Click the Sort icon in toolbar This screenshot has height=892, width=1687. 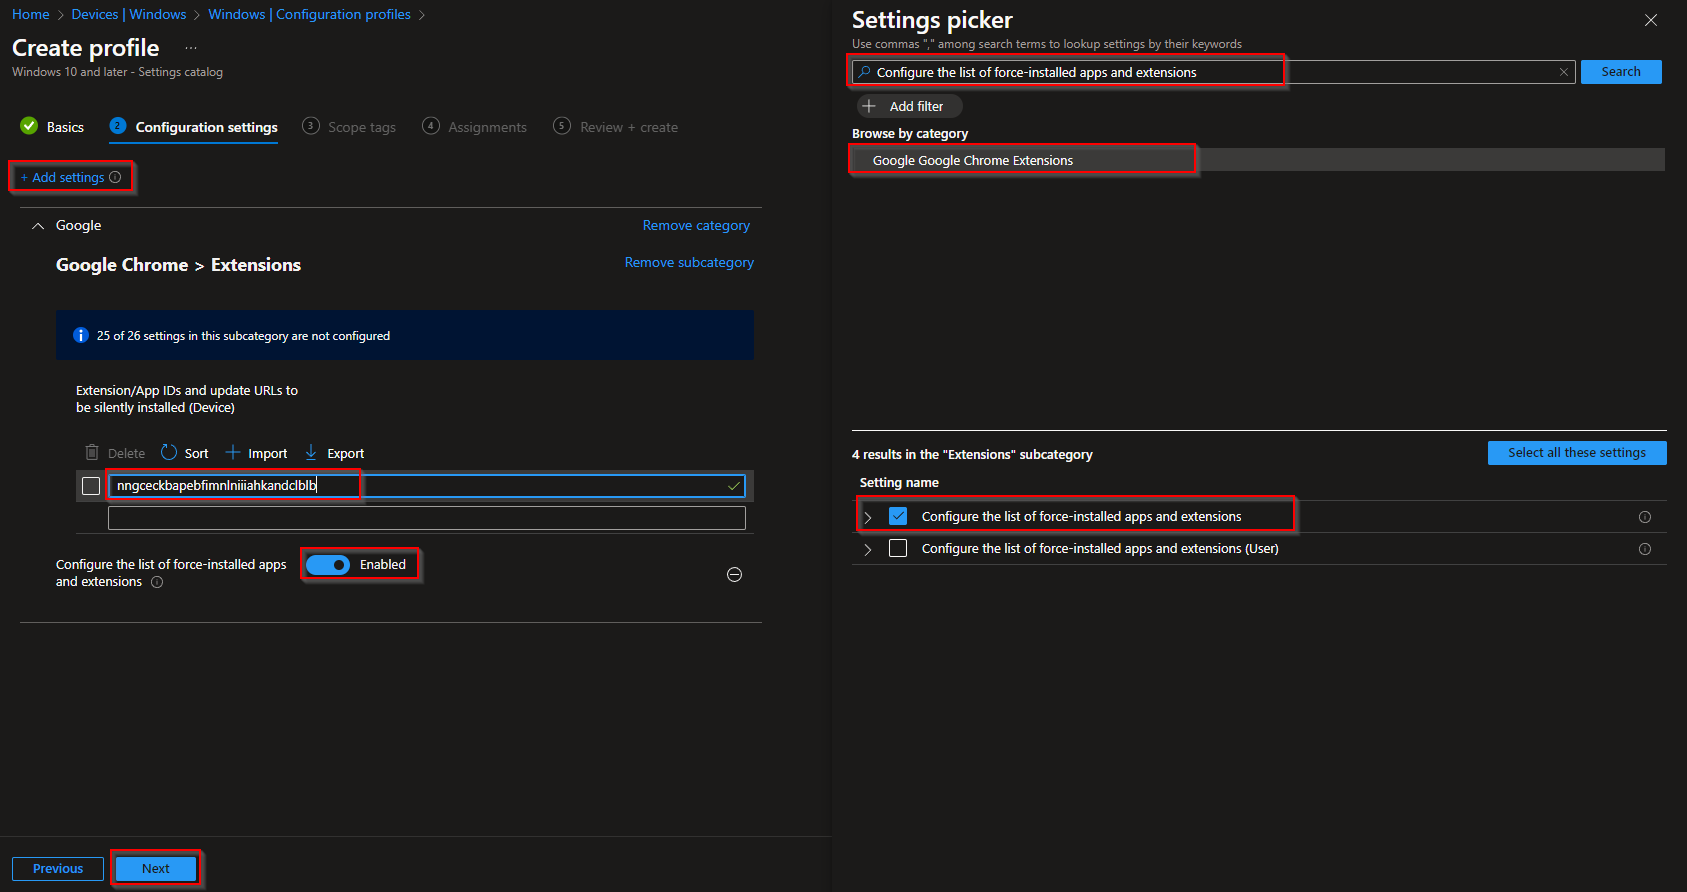click(x=169, y=452)
